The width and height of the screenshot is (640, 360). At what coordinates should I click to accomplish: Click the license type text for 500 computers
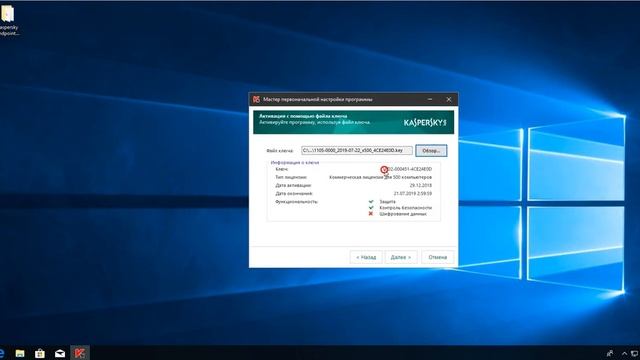pyautogui.click(x=380, y=177)
